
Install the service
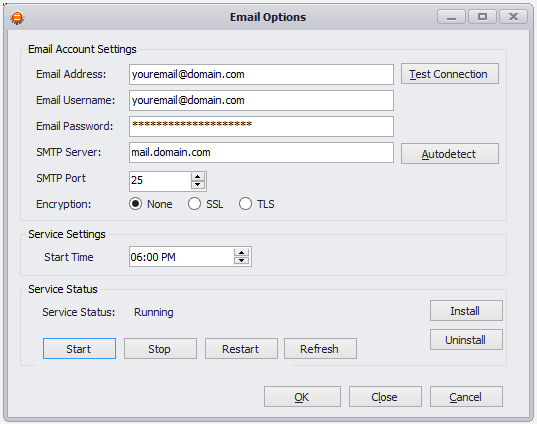[466, 311]
